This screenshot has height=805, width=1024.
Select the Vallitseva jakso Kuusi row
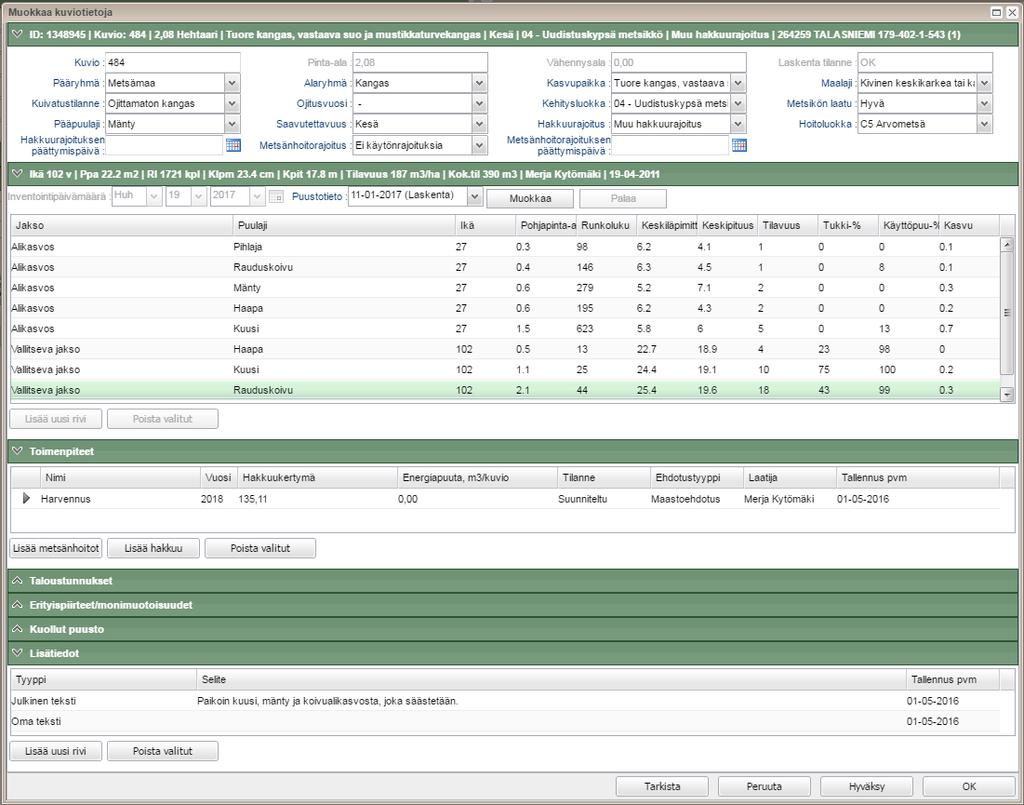point(504,370)
